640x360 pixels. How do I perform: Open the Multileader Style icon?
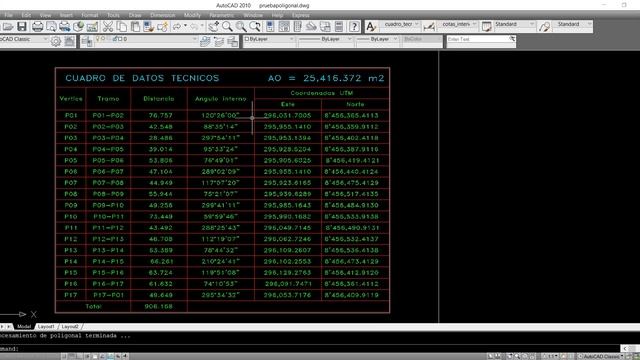click(544, 27)
